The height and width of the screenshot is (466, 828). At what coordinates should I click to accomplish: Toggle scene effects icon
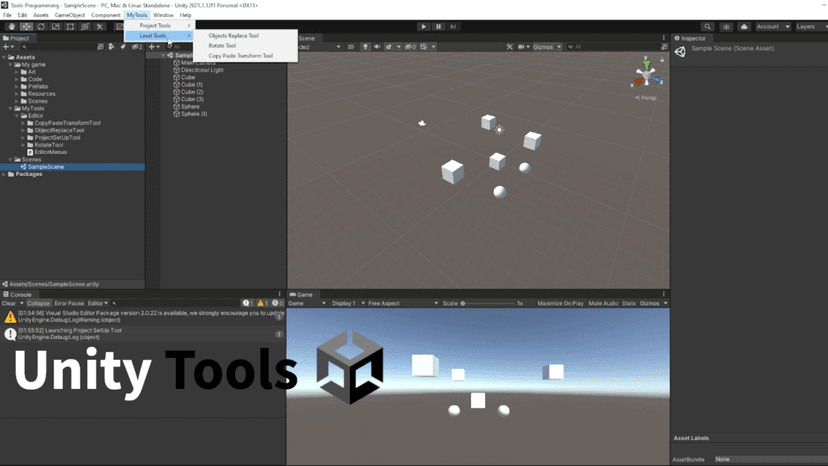point(389,46)
